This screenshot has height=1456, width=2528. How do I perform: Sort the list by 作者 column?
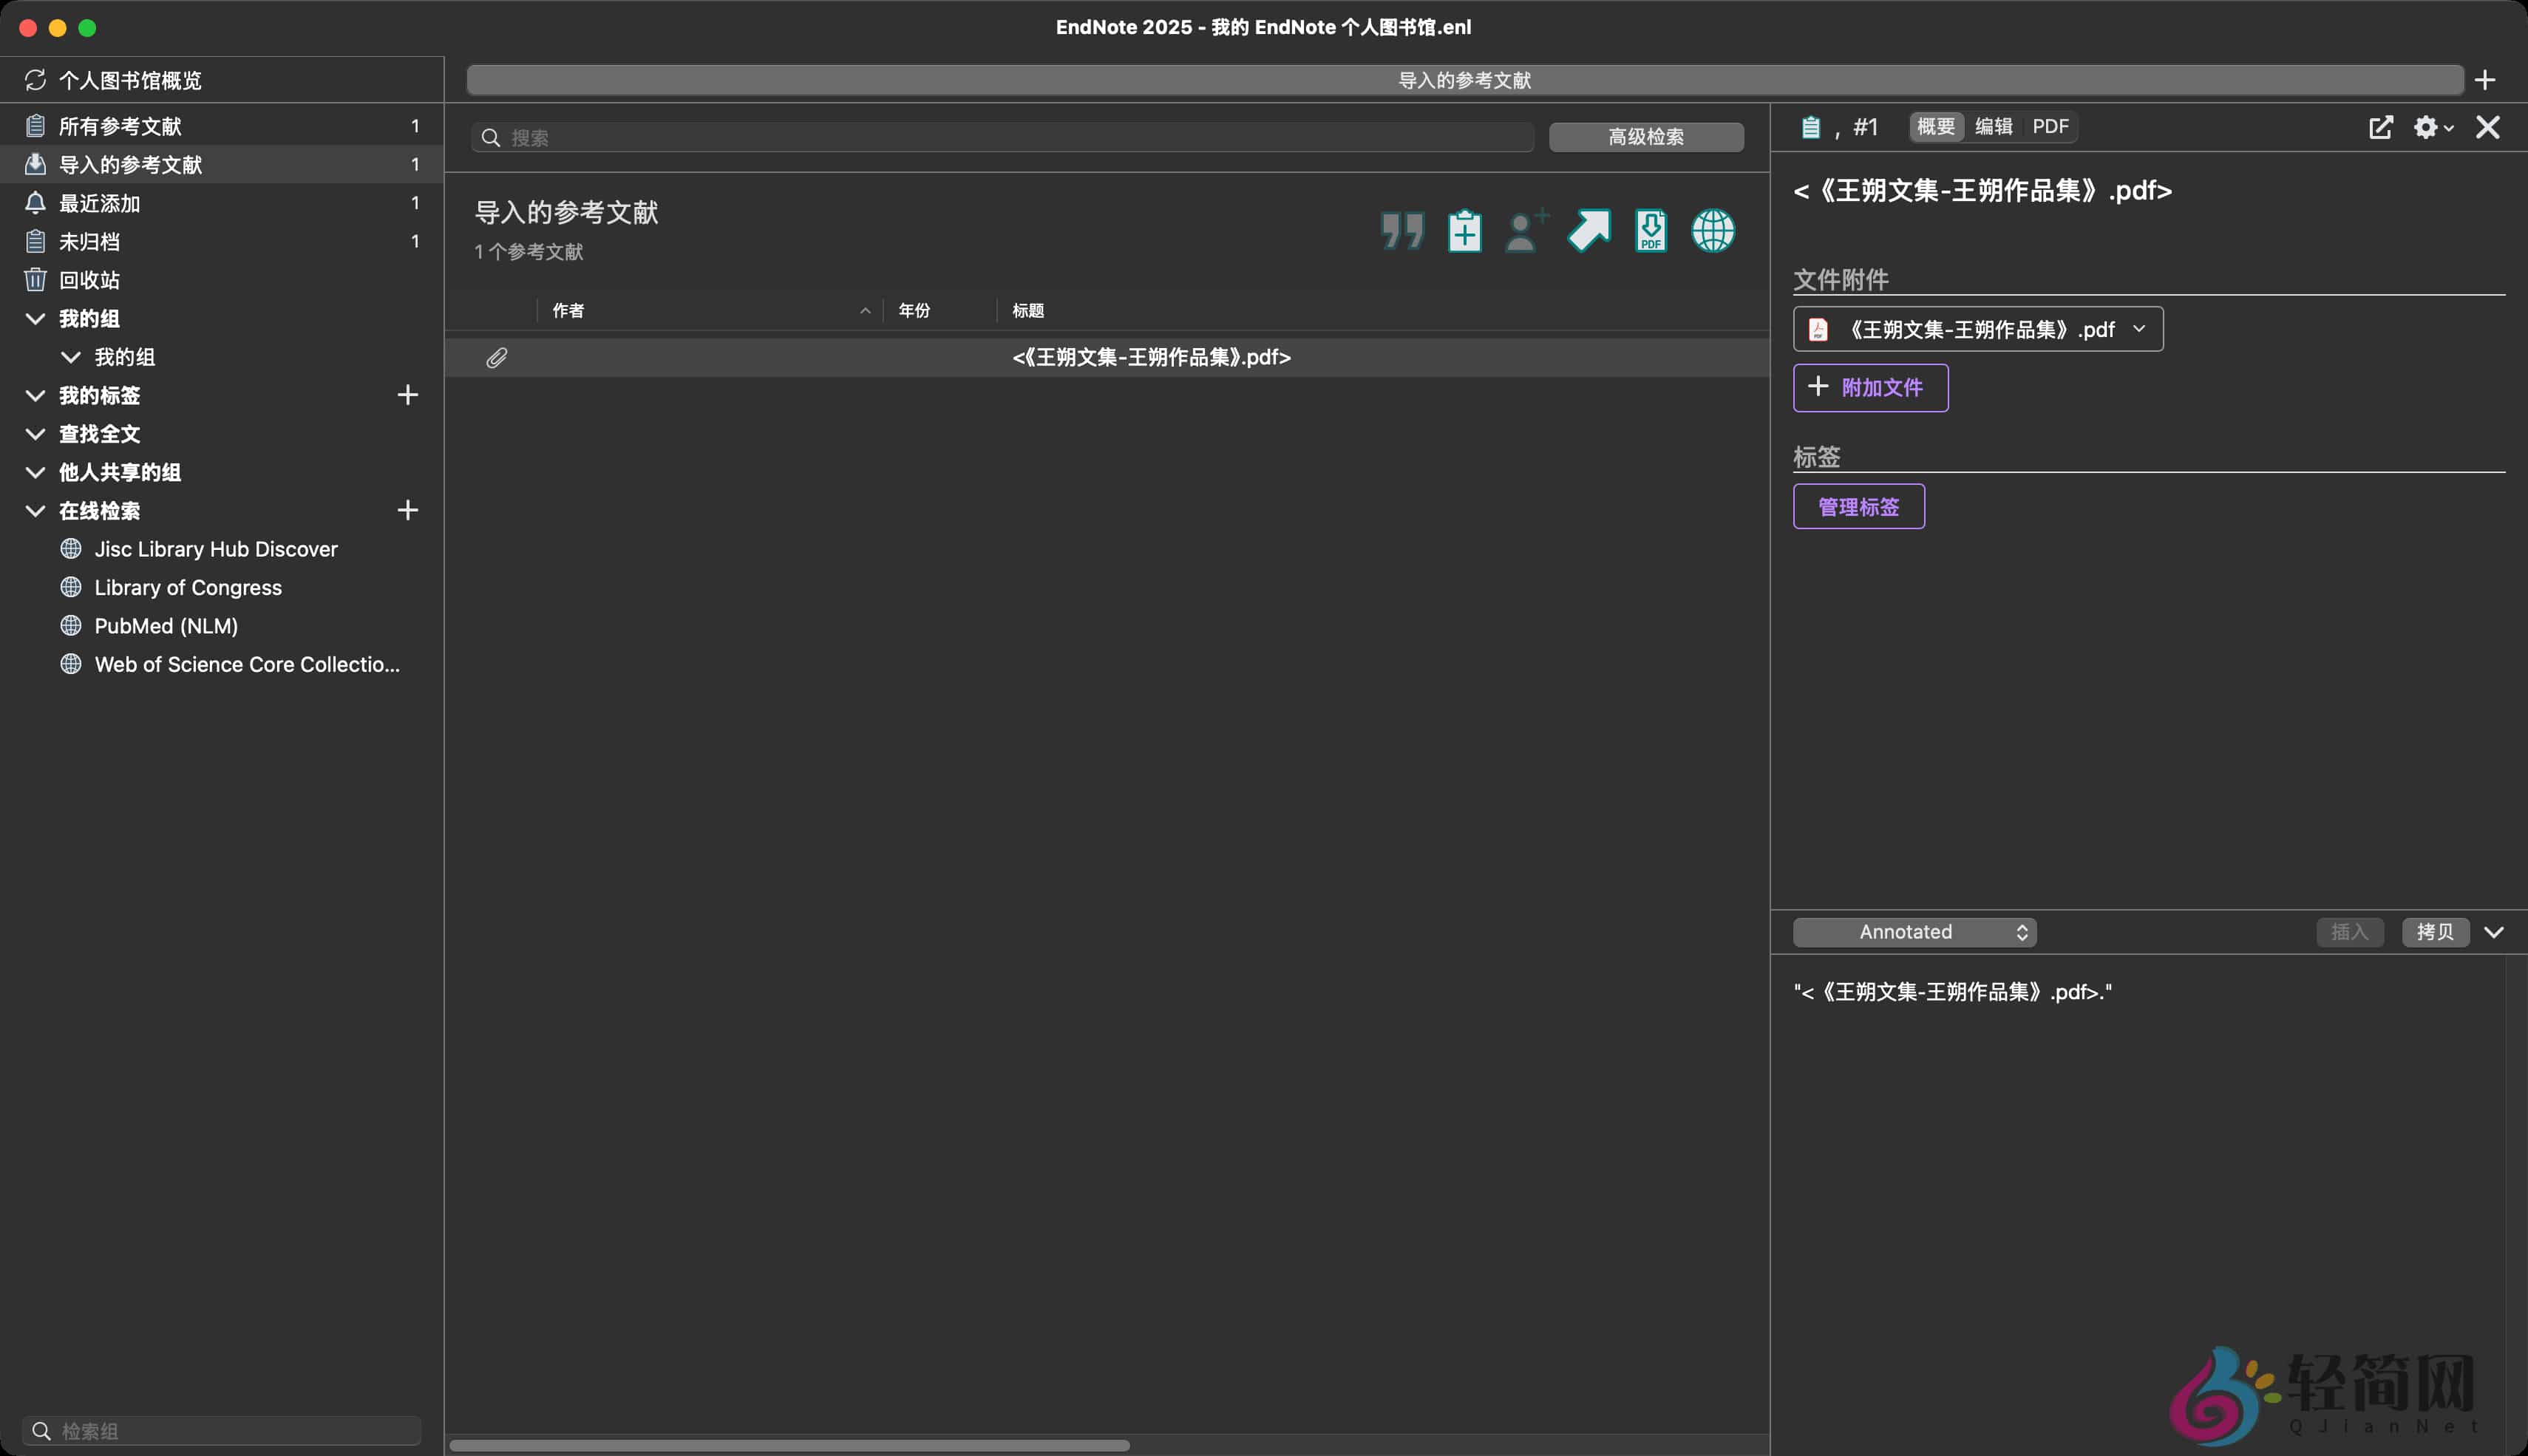(x=710, y=311)
